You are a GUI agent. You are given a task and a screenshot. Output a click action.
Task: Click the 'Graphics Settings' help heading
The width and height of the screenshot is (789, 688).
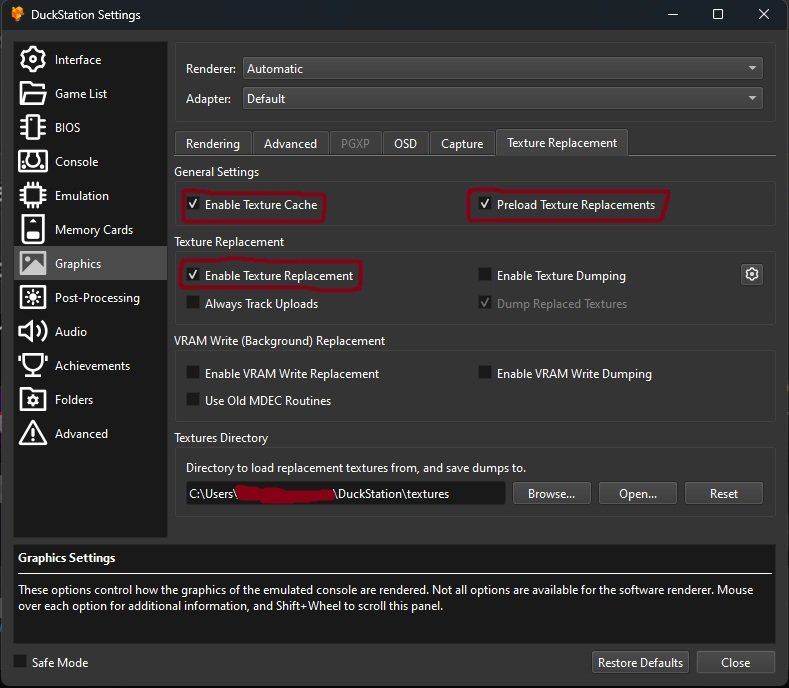(x=66, y=558)
